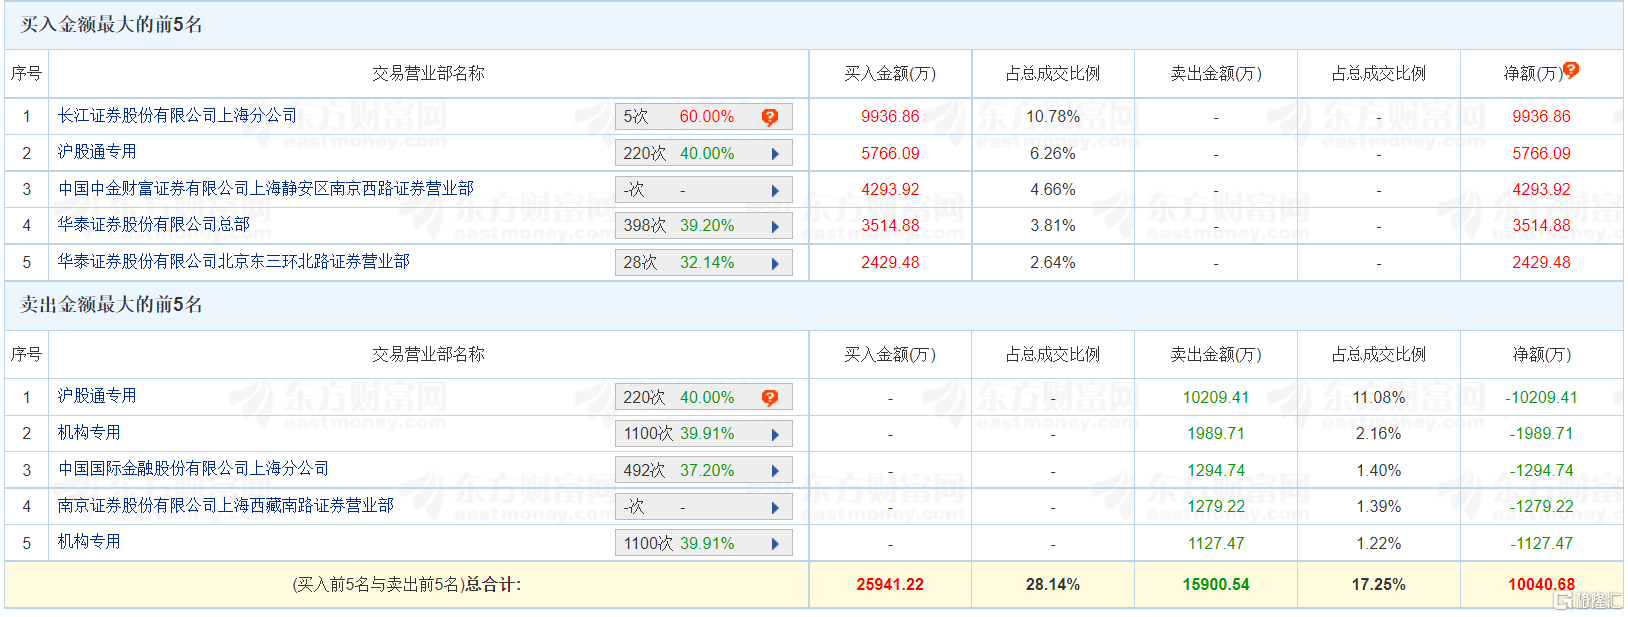Image resolution: width=1628 pixels, height=617 pixels.
Task: Click the 2.64% ratio cell
Action: point(1053,263)
